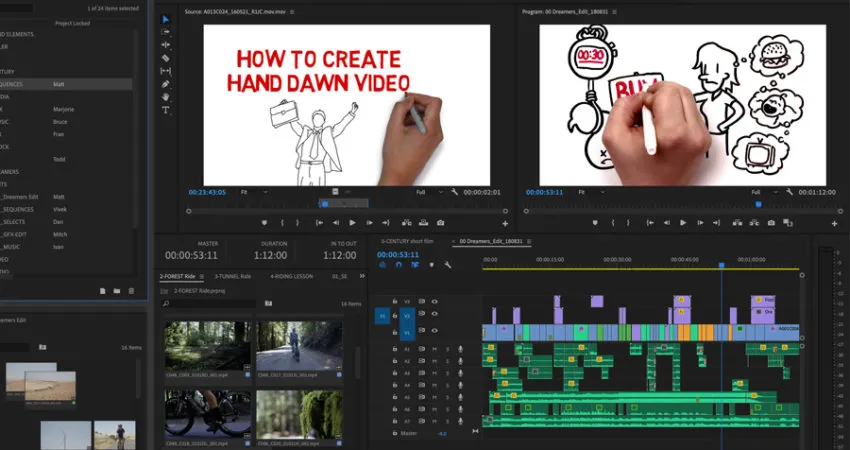The height and width of the screenshot is (450, 850).
Task: Switch to the 3-TUNNEL Ride tab
Action: click(232, 276)
